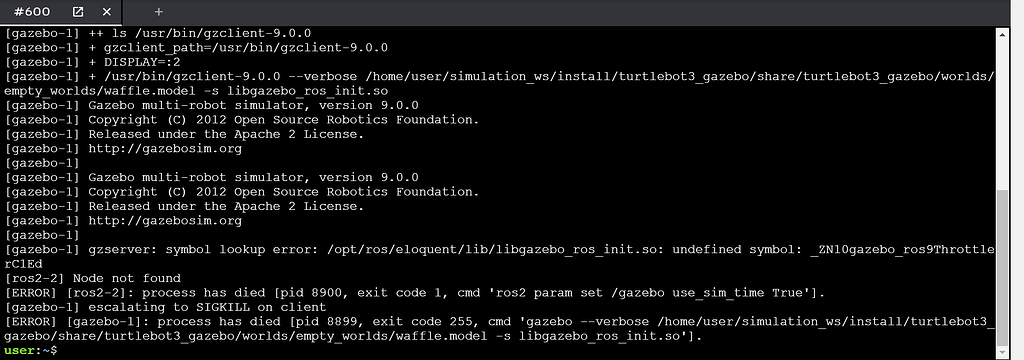Viewport: 1024px width, 360px height.
Task: Click the upper http://gazebosim.org URL
Action: (165, 148)
